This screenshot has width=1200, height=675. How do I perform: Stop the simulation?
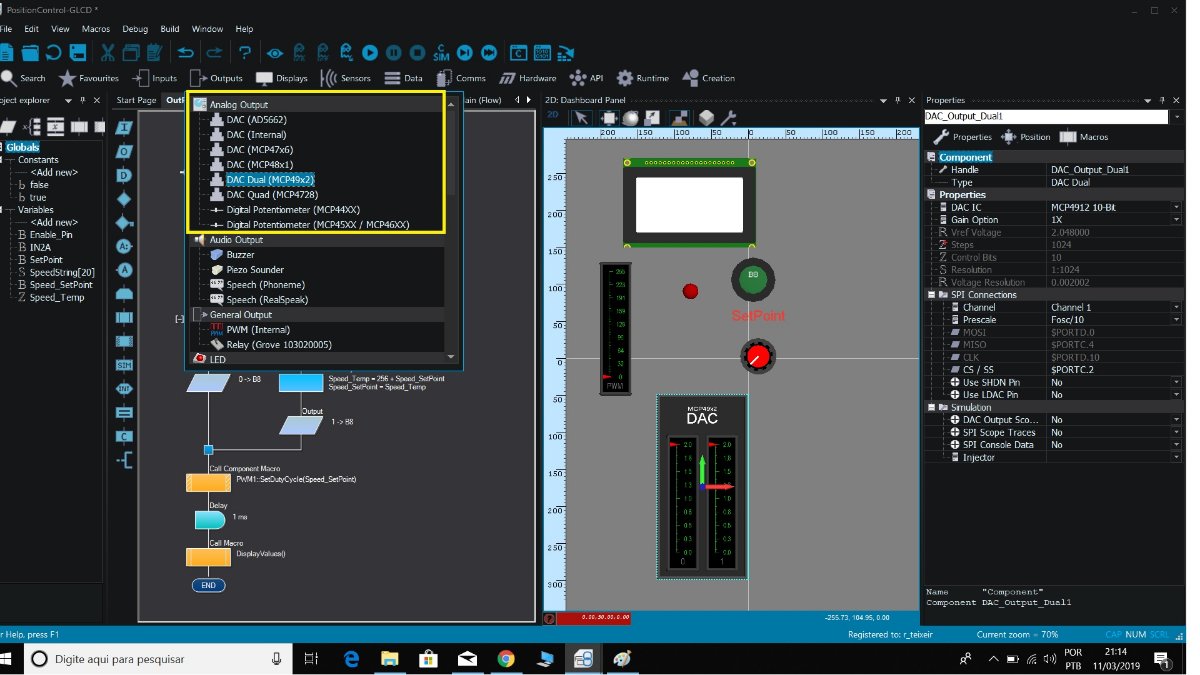pyautogui.click(x=418, y=53)
